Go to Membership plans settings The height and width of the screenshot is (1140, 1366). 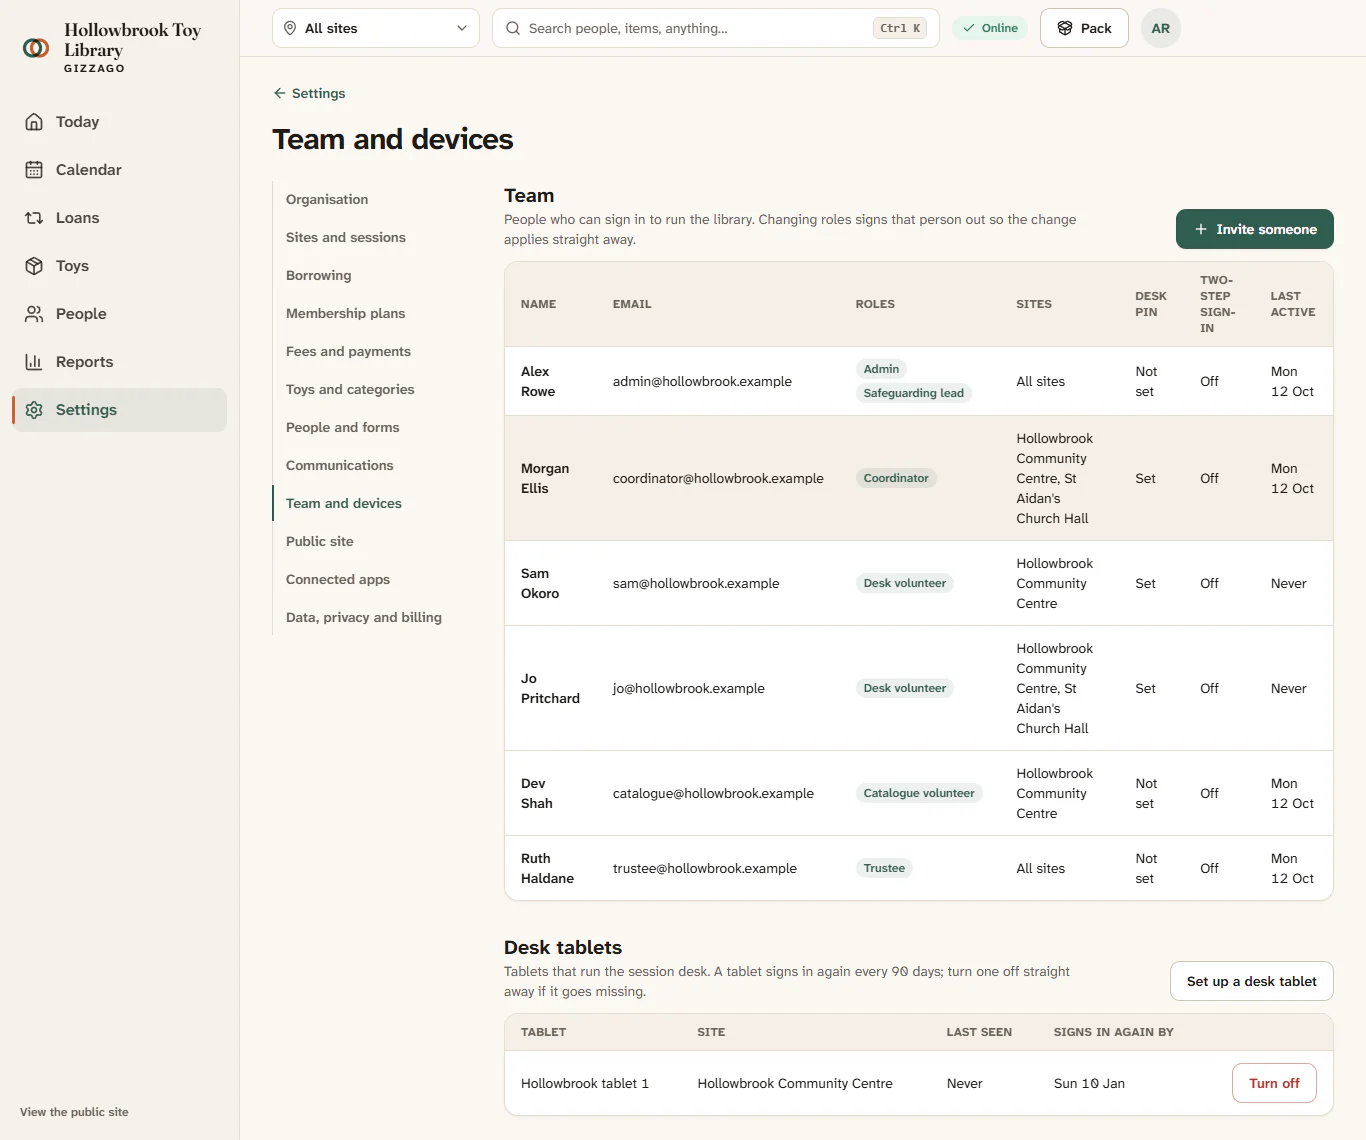click(345, 313)
